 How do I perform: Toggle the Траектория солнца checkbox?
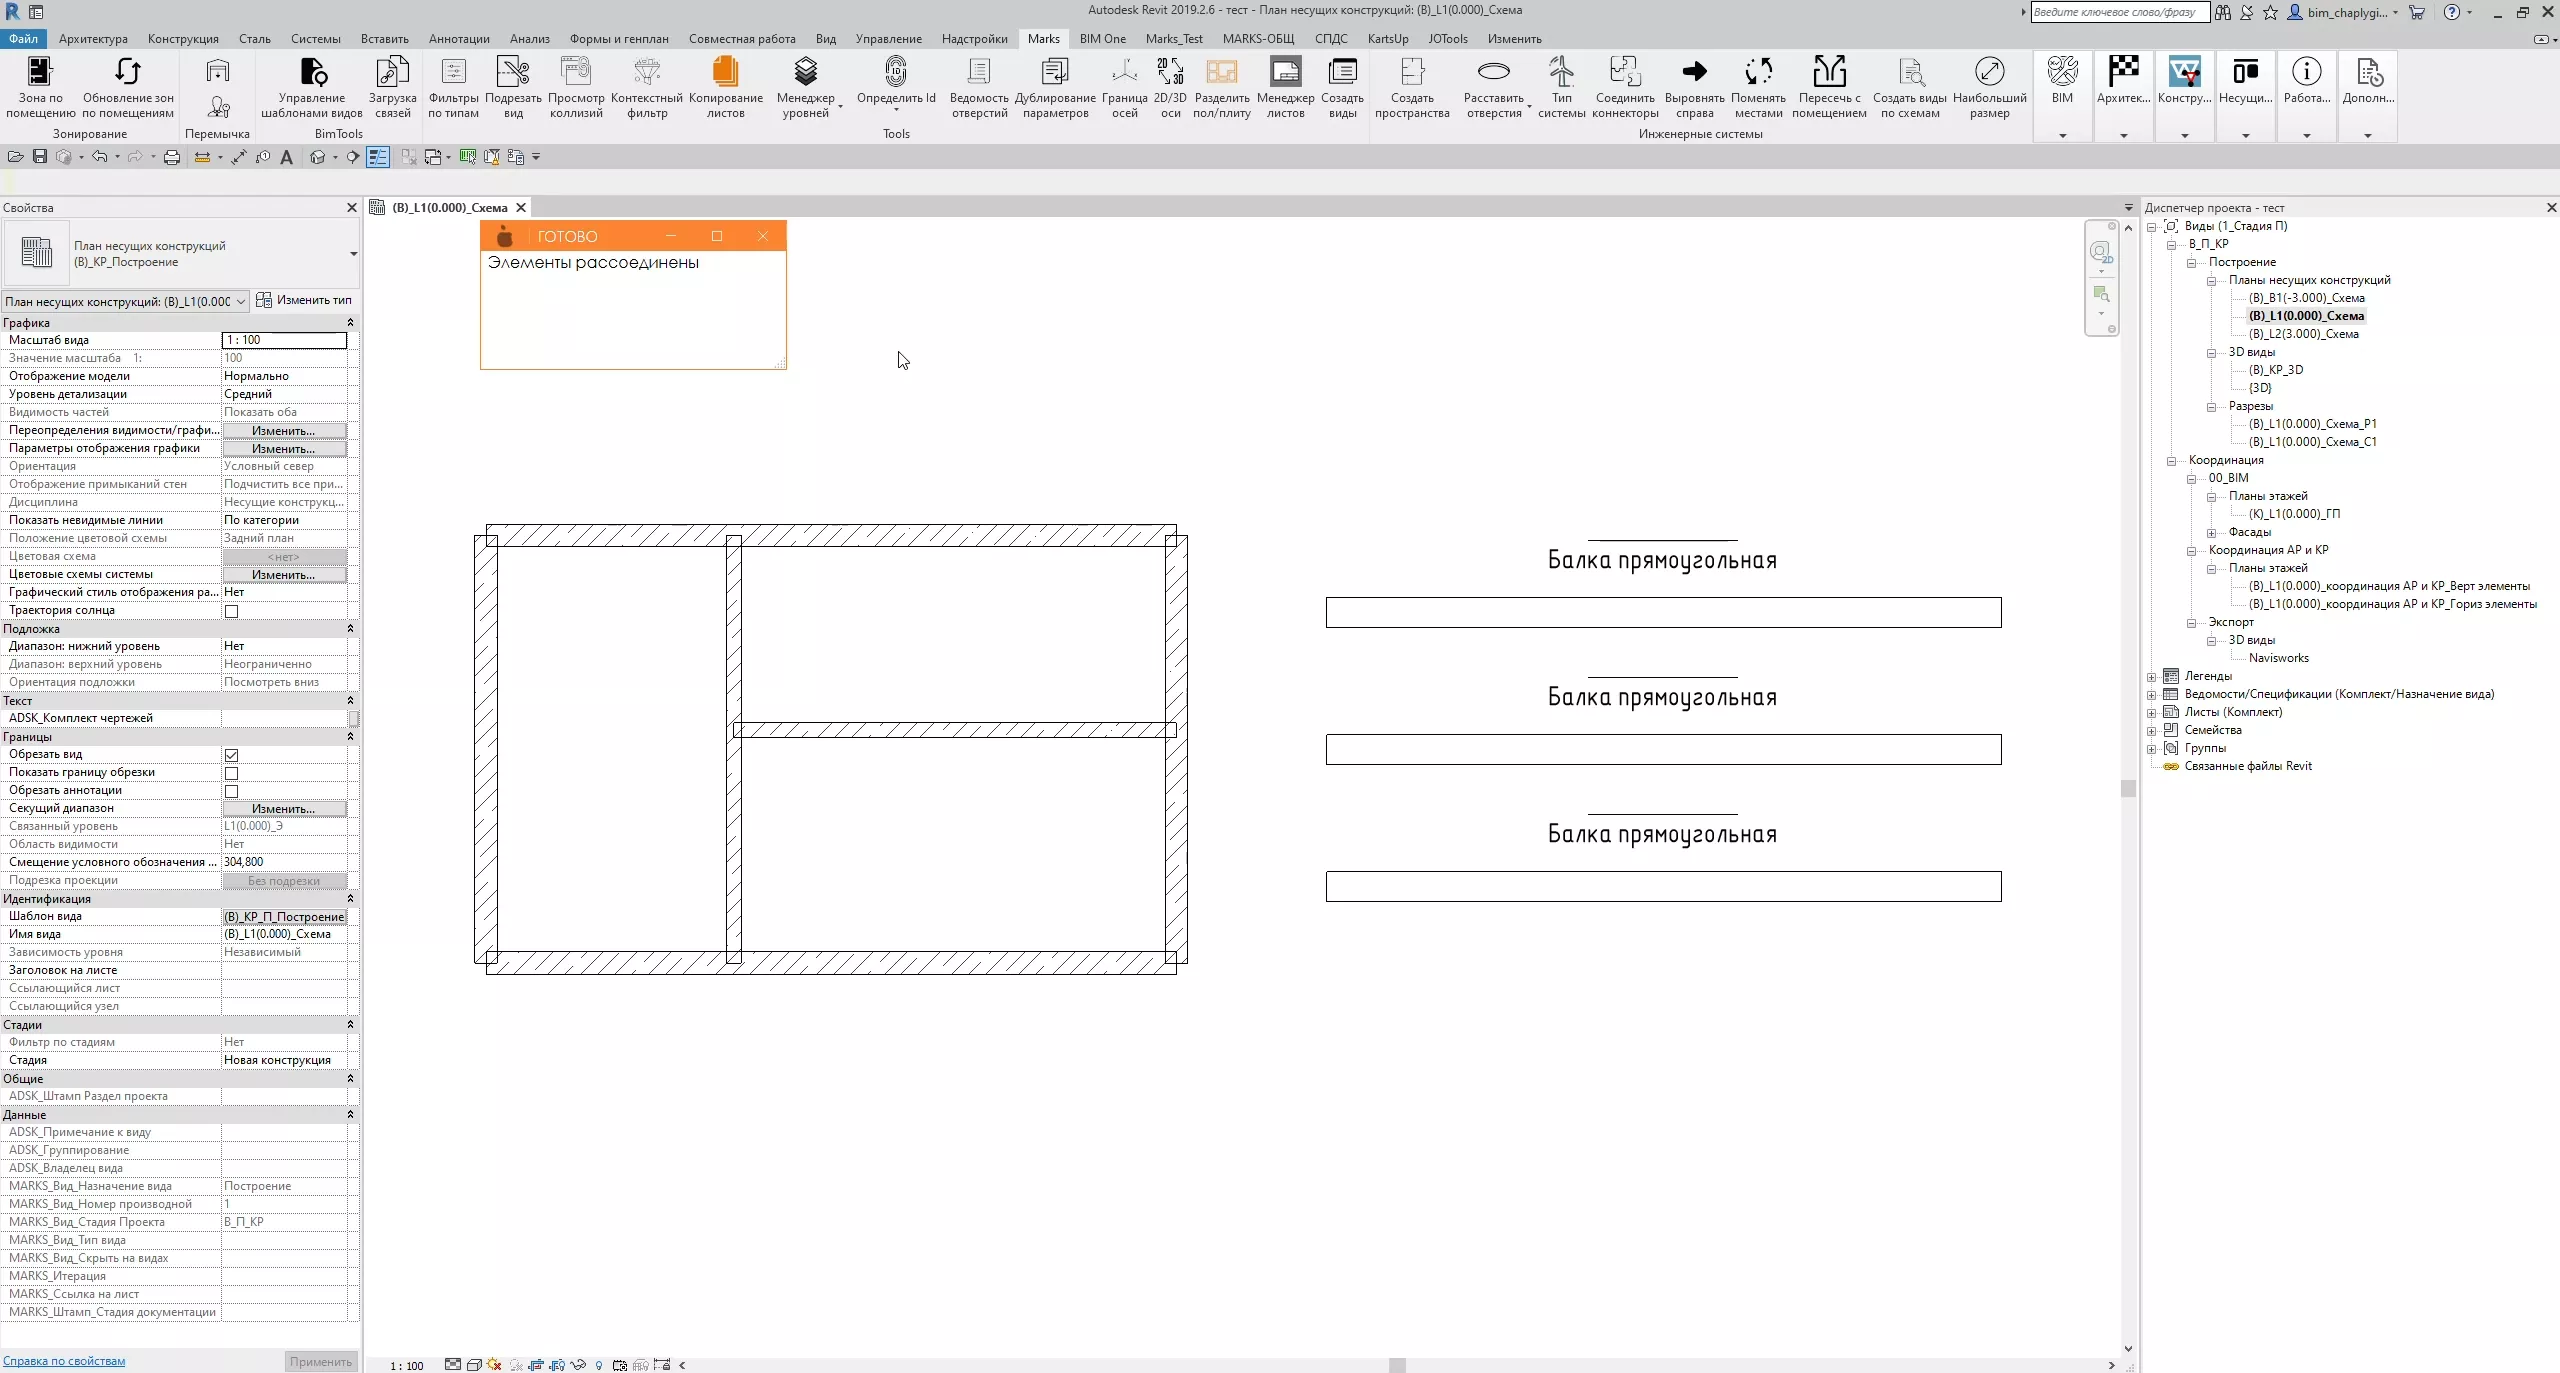(231, 611)
